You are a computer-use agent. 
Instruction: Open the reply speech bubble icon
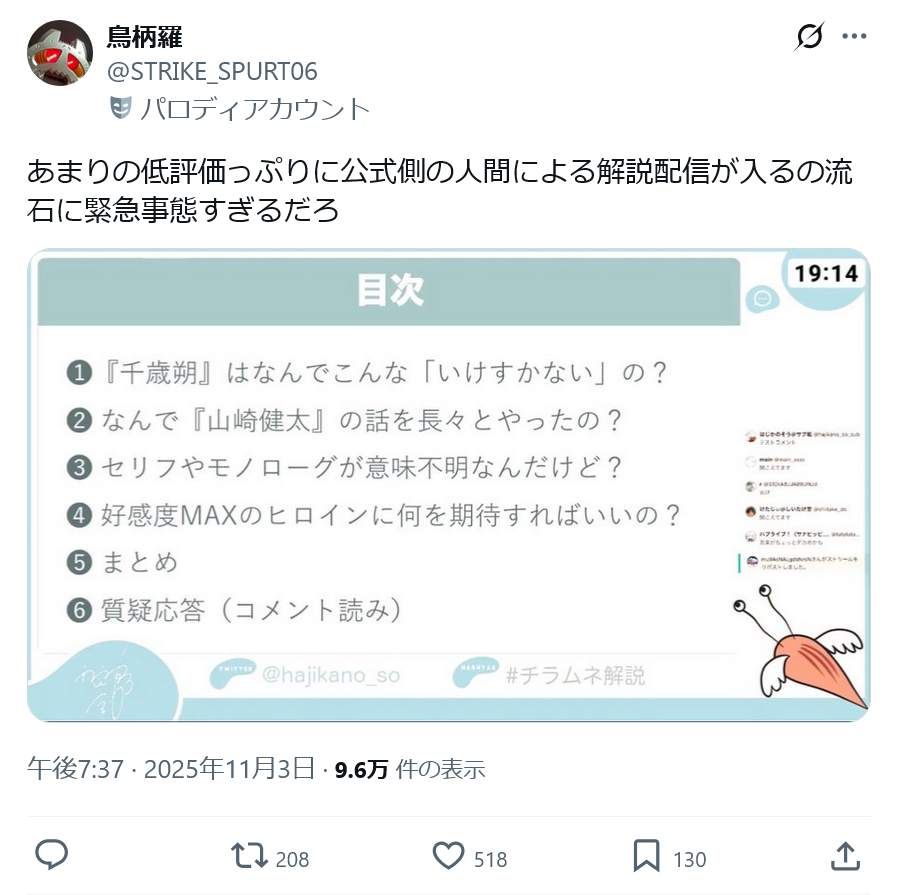click(x=51, y=855)
